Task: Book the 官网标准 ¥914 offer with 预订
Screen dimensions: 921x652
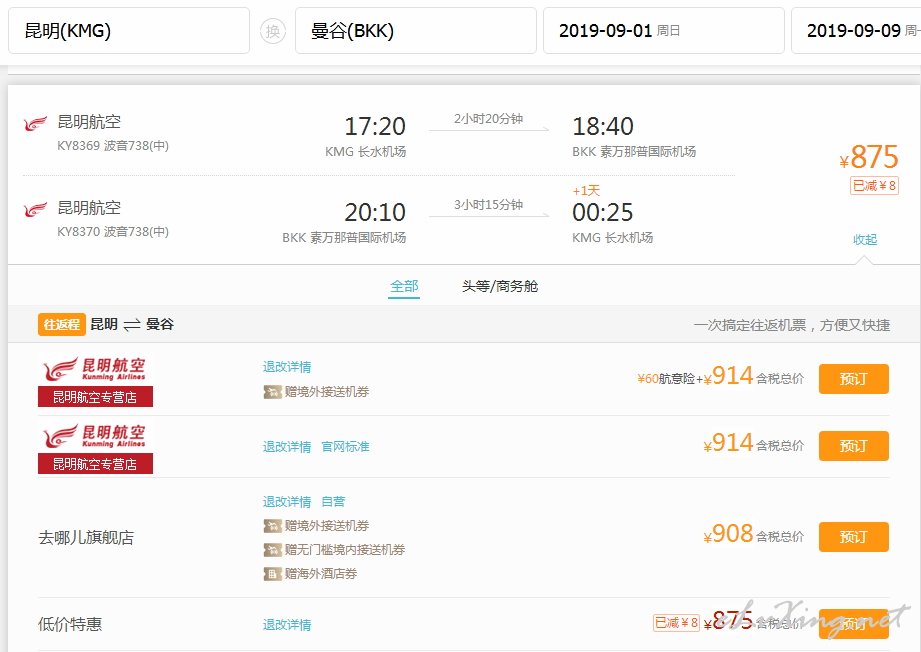Action: [853, 446]
